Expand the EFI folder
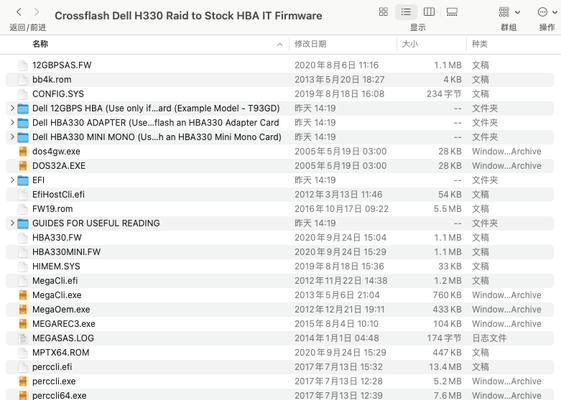The height and width of the screenshot is (400, 561). coord(12,180)
